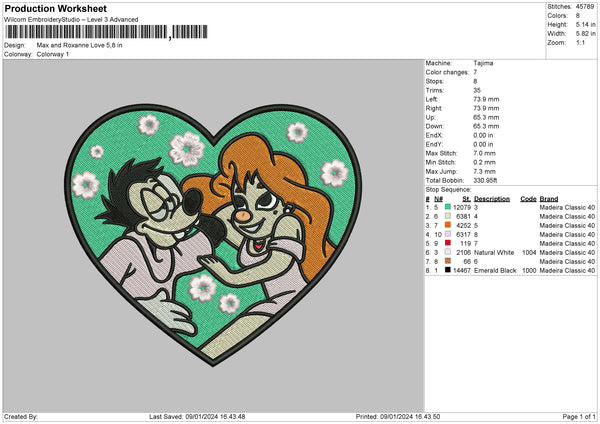The width and height of the screenshot is (600, 424).
Task: Click the Printed timestamp
Action: (x=398, y=416)
